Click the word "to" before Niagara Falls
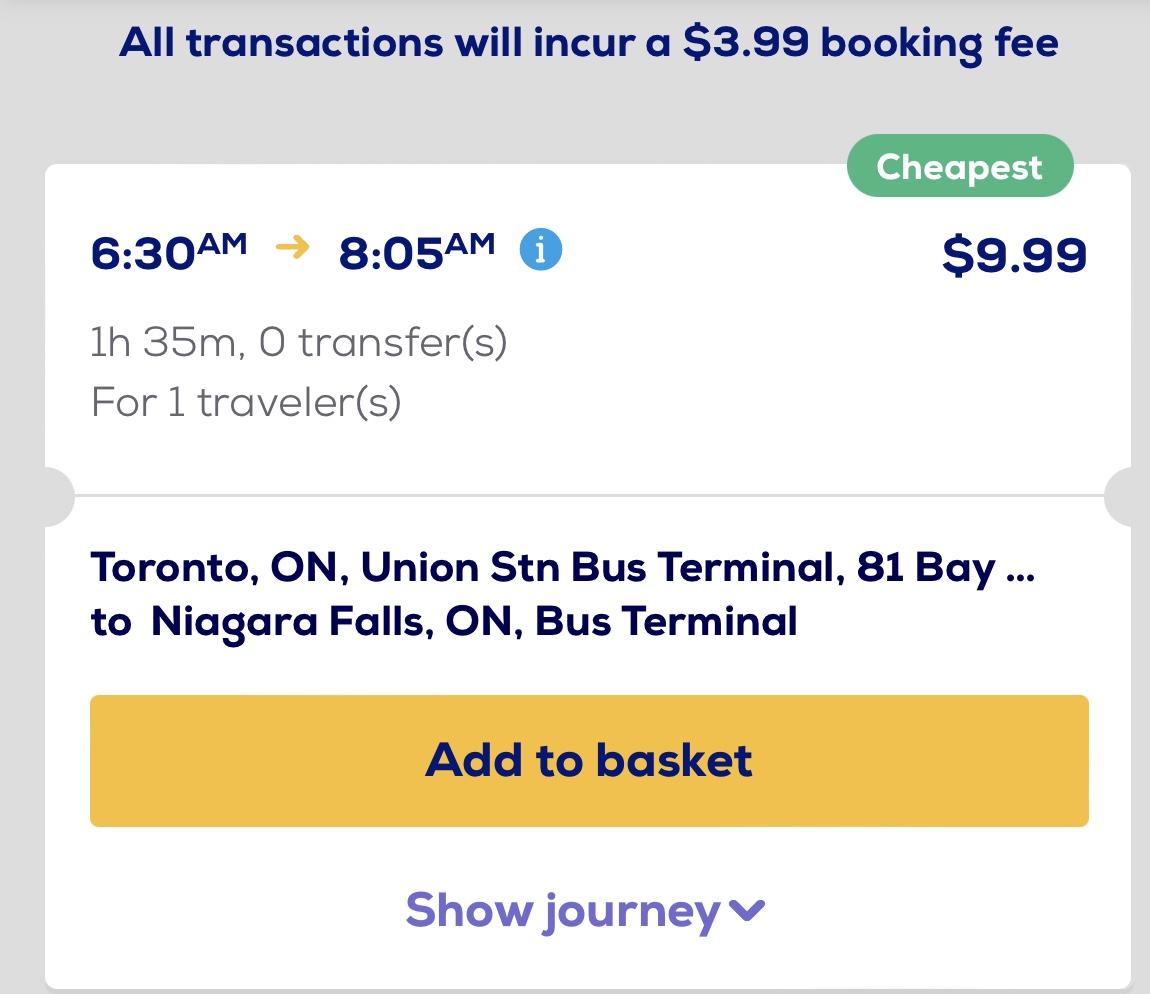1150x994 pixels. click(x=111, y=621)
